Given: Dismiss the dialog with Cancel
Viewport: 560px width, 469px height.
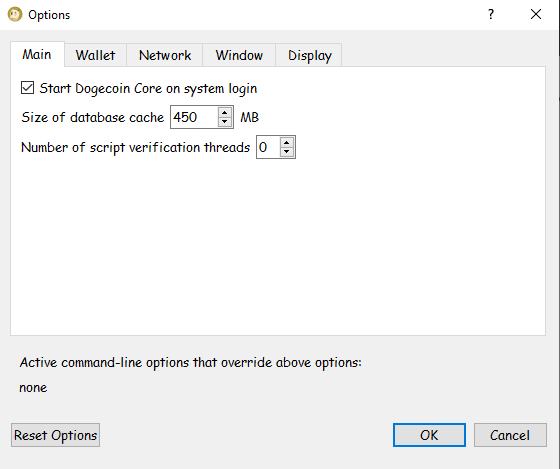Looking at the screenshot, I should pyautogui.click(x=510, y=435).
